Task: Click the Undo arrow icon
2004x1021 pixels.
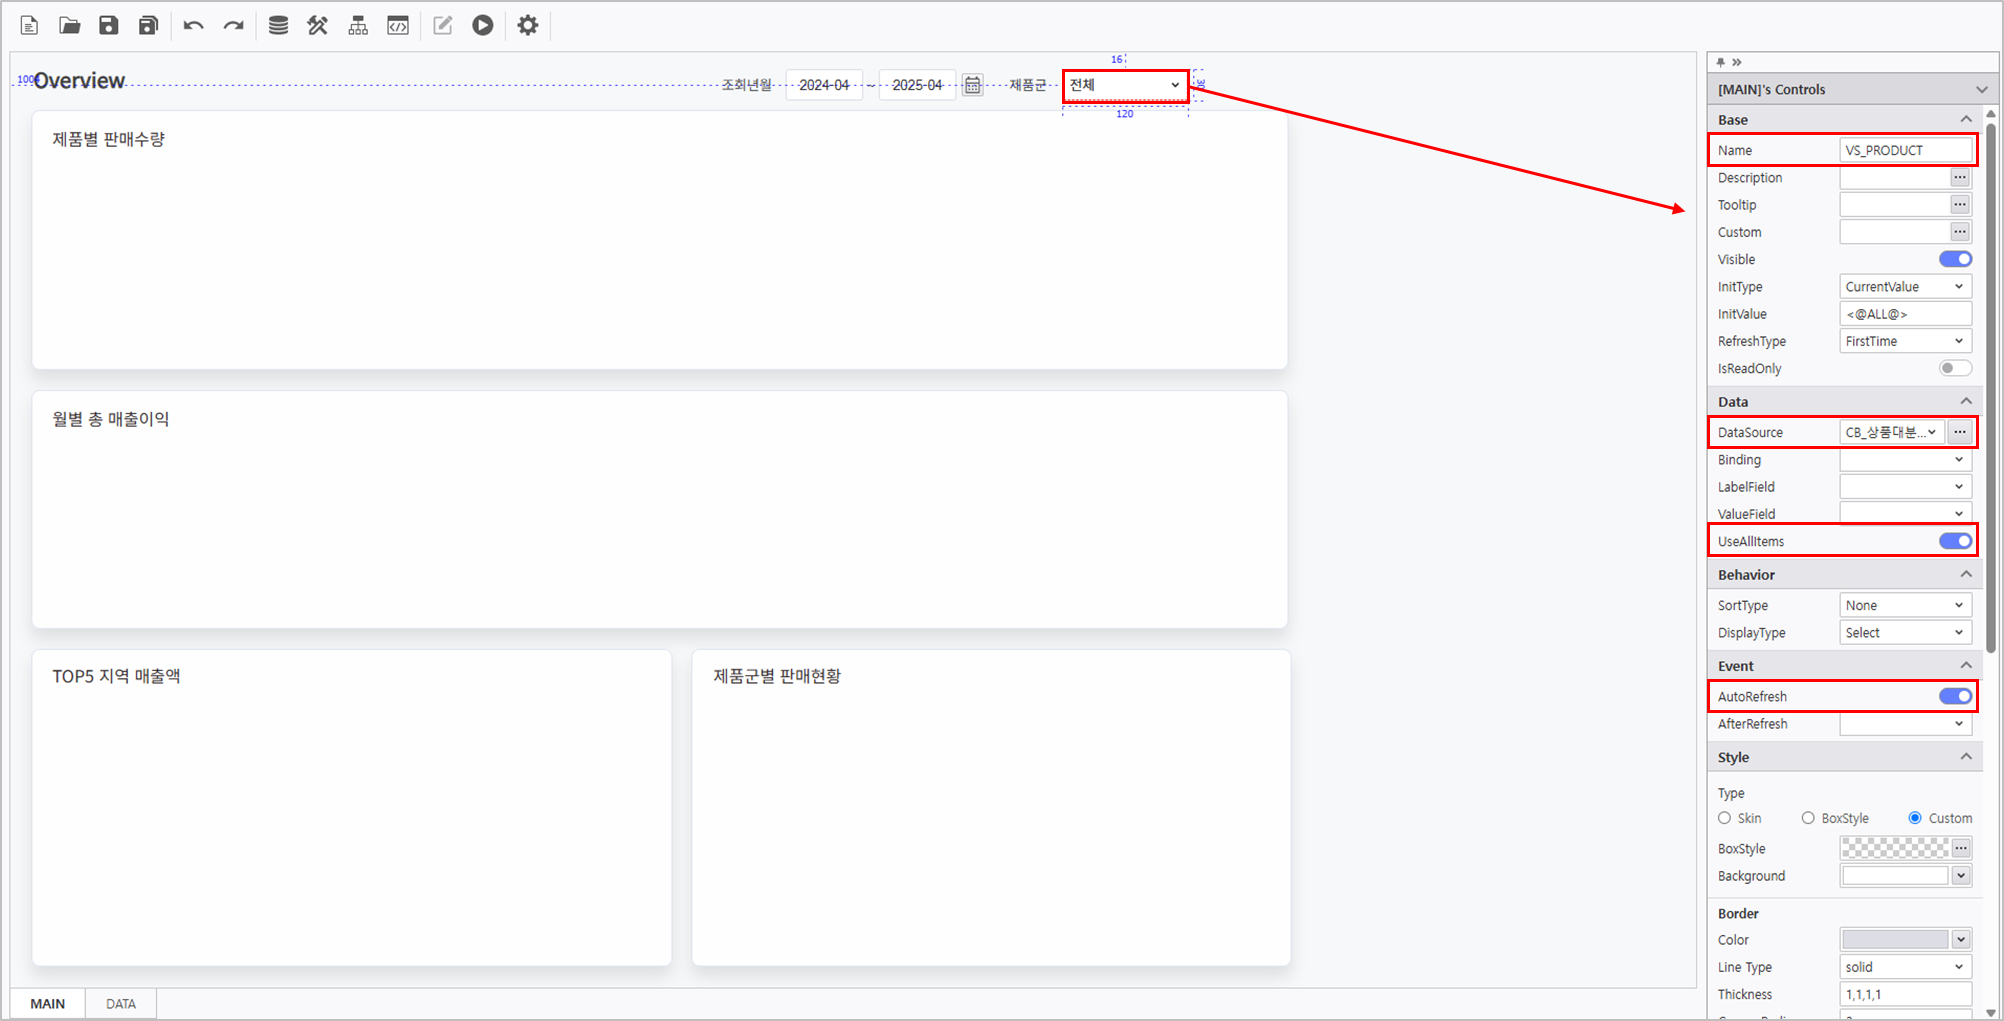Action: pyautogui.click(x=194, y=26)
